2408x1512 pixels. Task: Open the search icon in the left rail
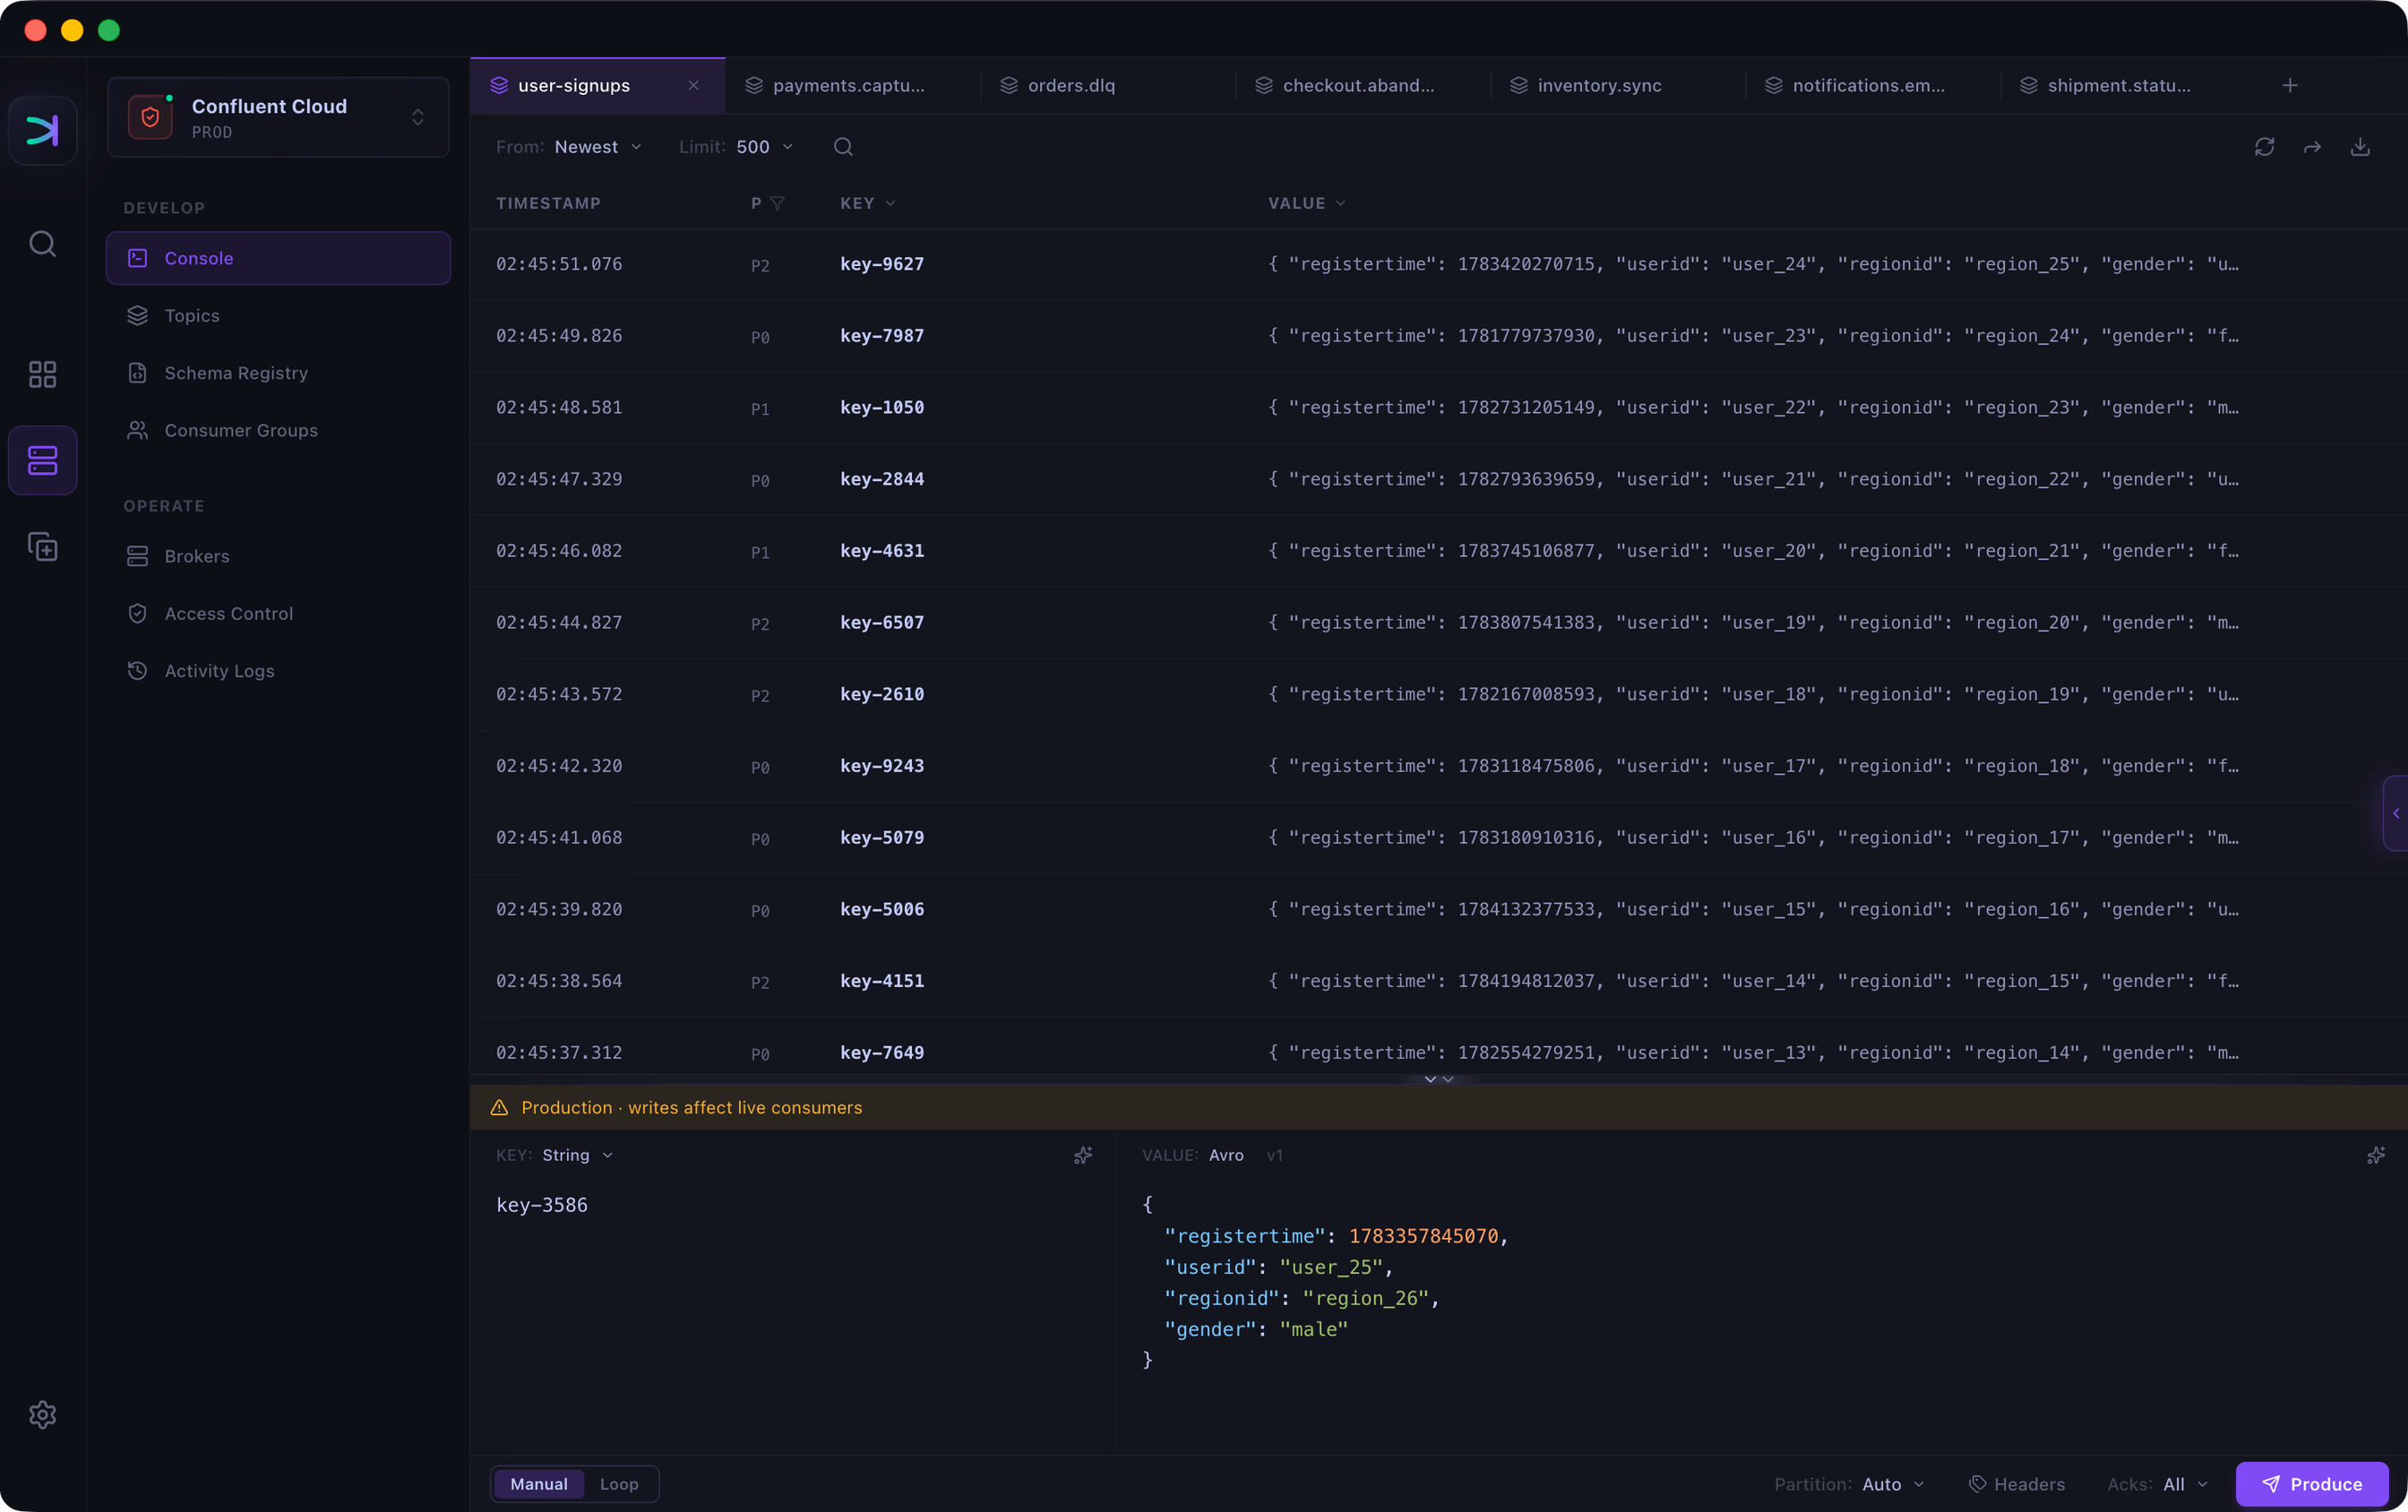pyautogui.click(x=42, y=243)
